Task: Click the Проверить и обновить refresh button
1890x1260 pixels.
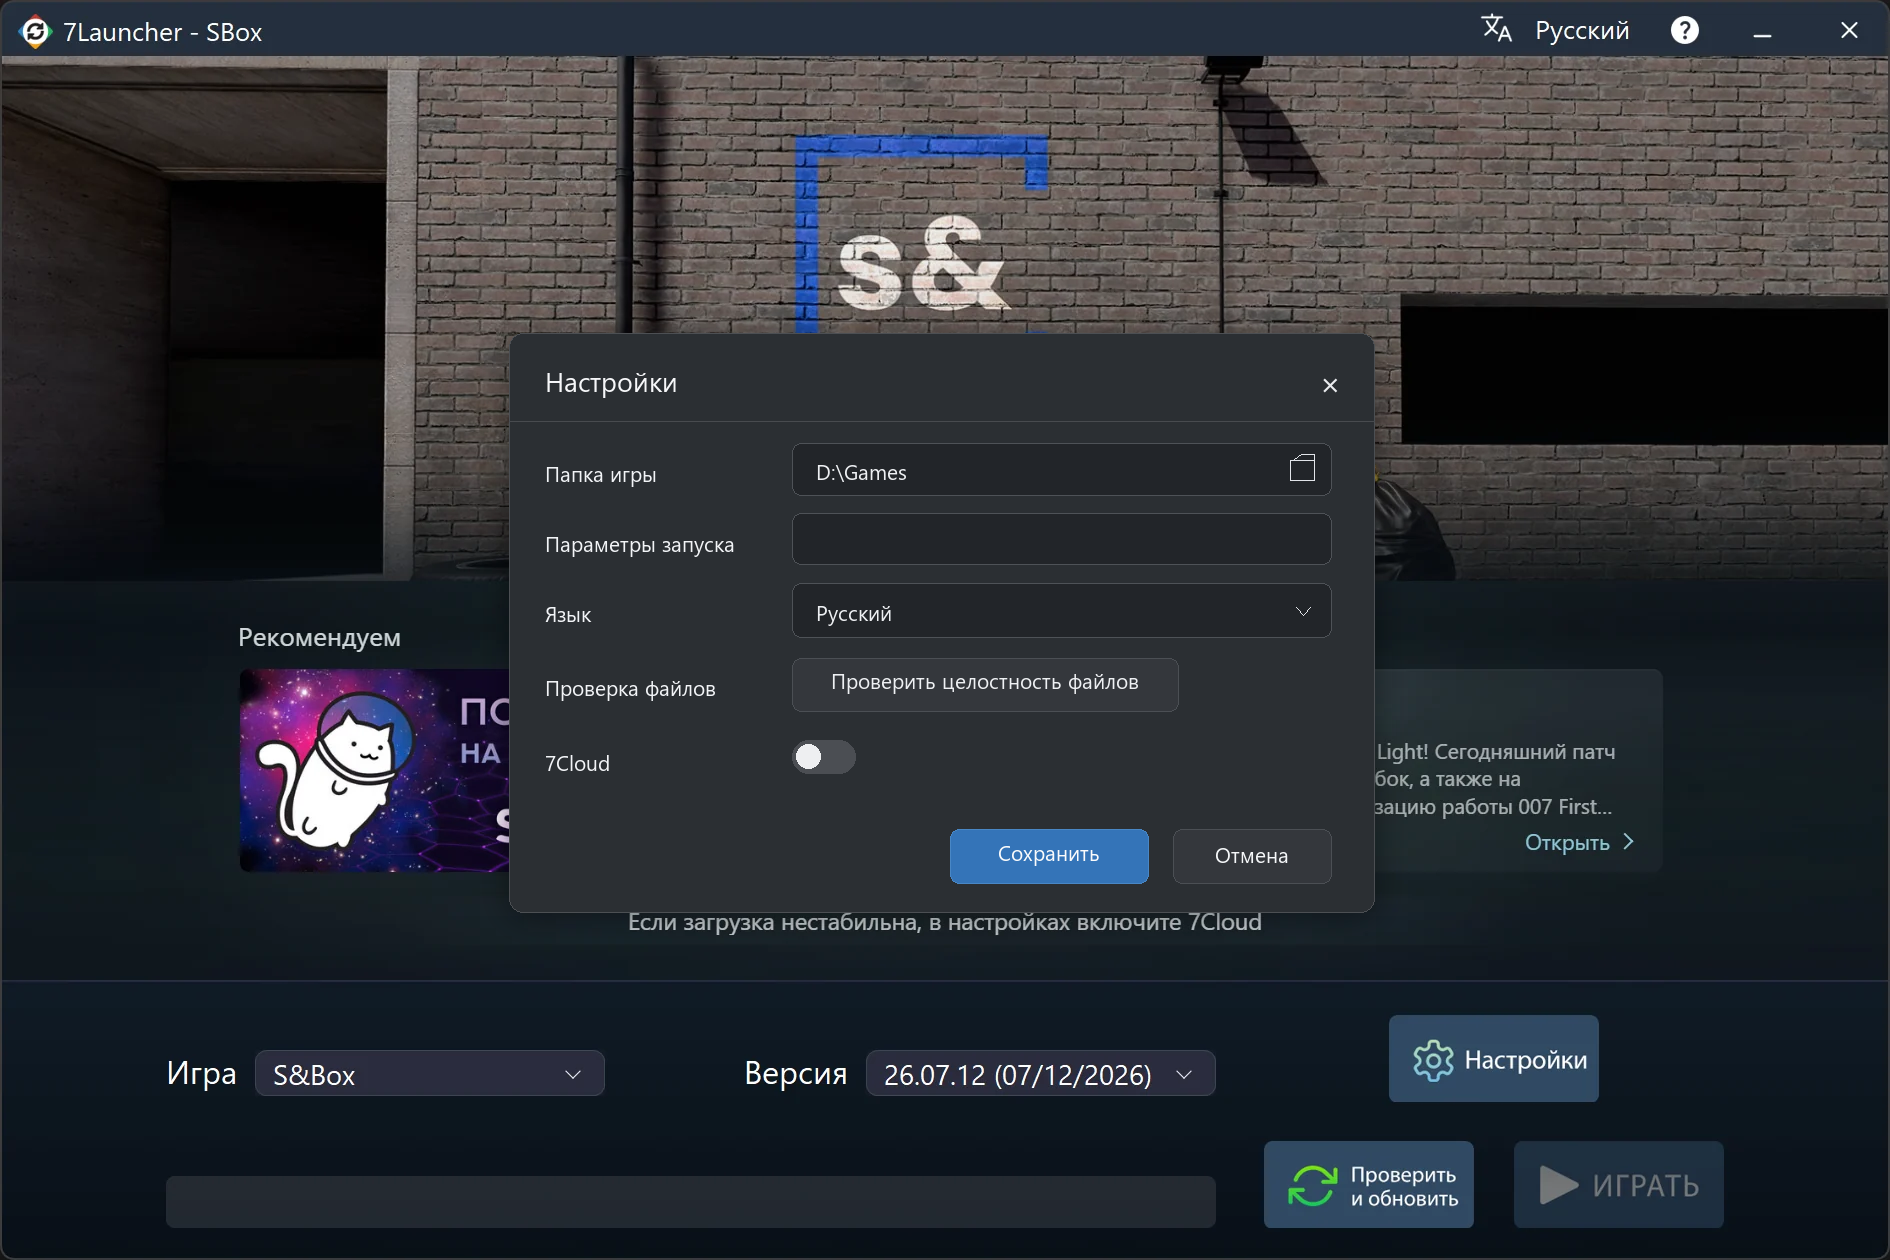Action: pos(1368,1185)
